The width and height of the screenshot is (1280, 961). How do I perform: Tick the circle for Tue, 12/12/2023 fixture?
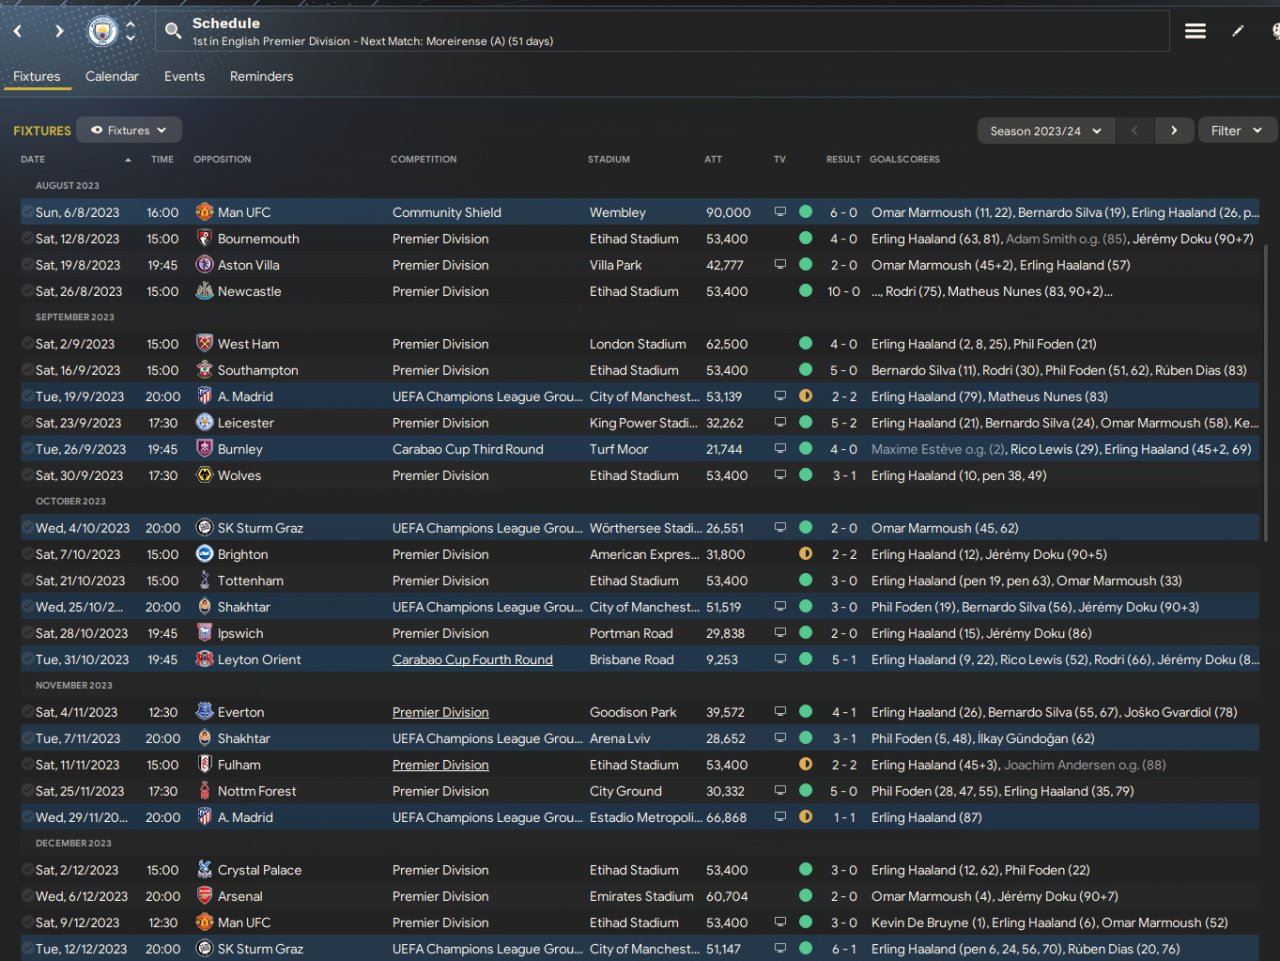[27, 949]
